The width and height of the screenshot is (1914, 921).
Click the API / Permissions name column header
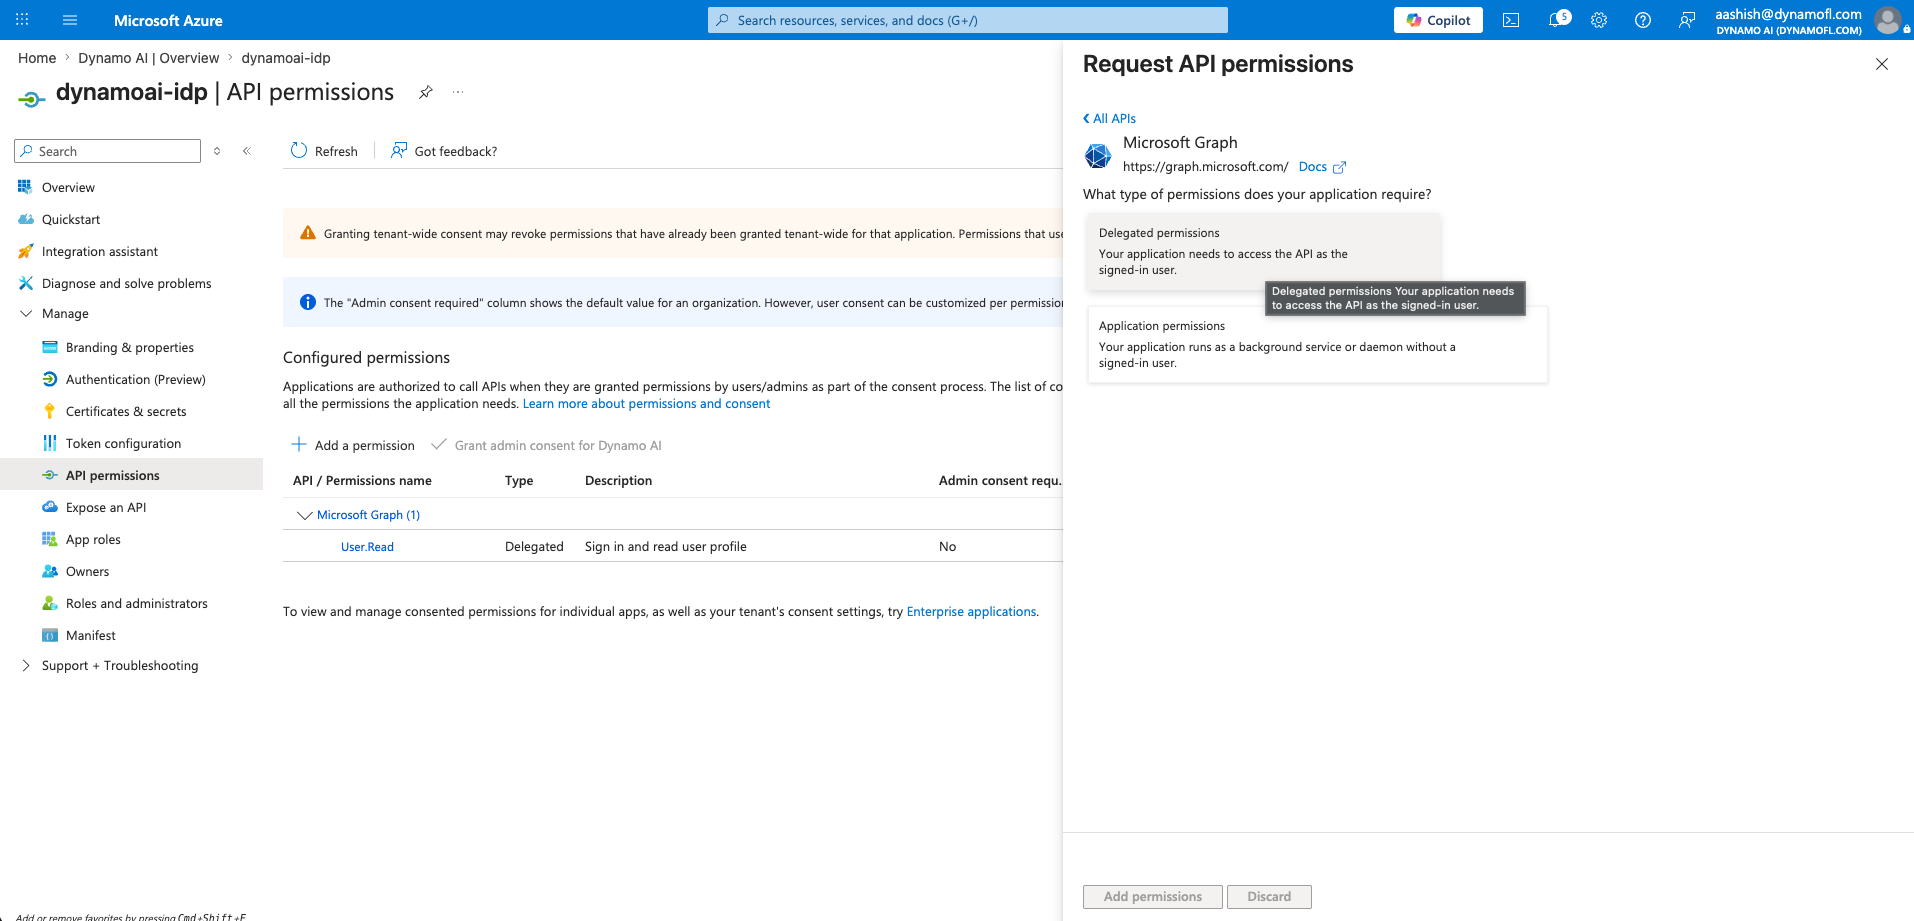(x=362, y=481)
